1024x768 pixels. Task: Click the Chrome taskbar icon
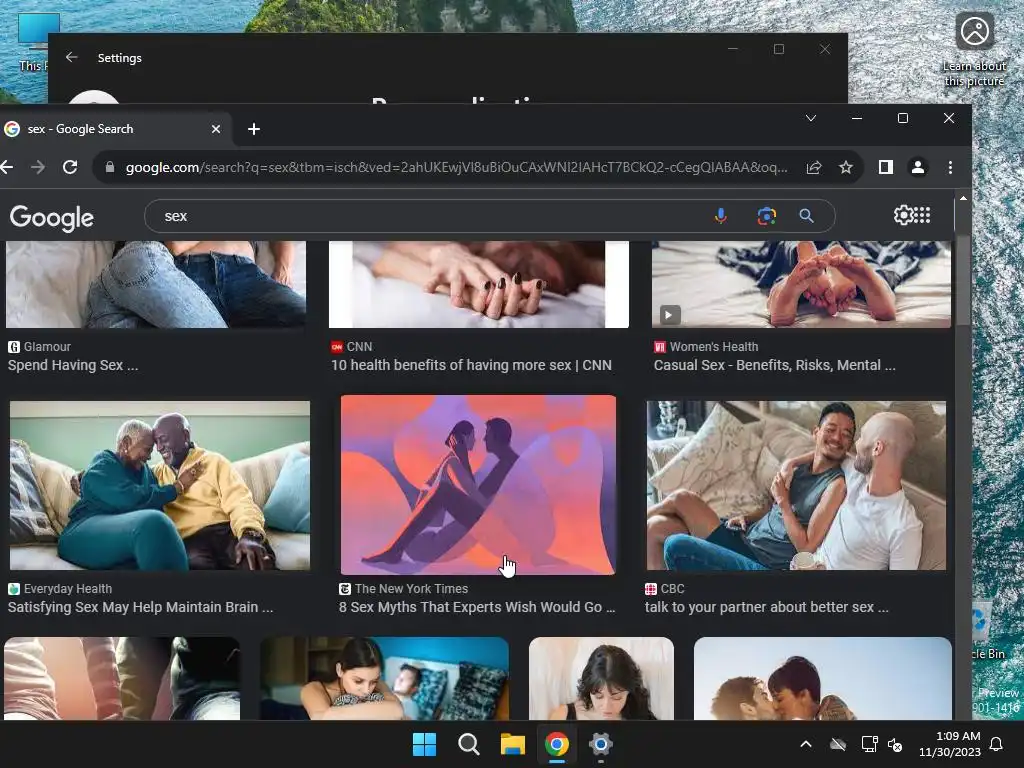[x=556, y=744]
